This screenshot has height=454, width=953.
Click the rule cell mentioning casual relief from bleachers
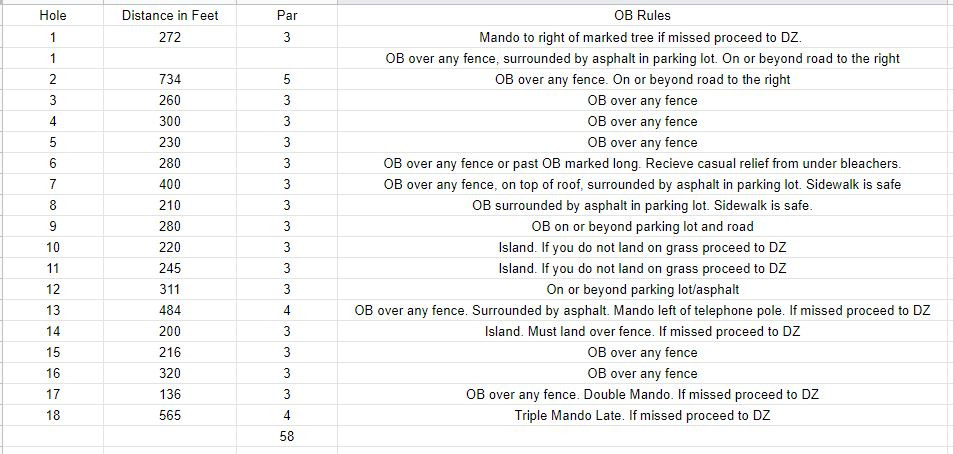click(x=642, y=163)
